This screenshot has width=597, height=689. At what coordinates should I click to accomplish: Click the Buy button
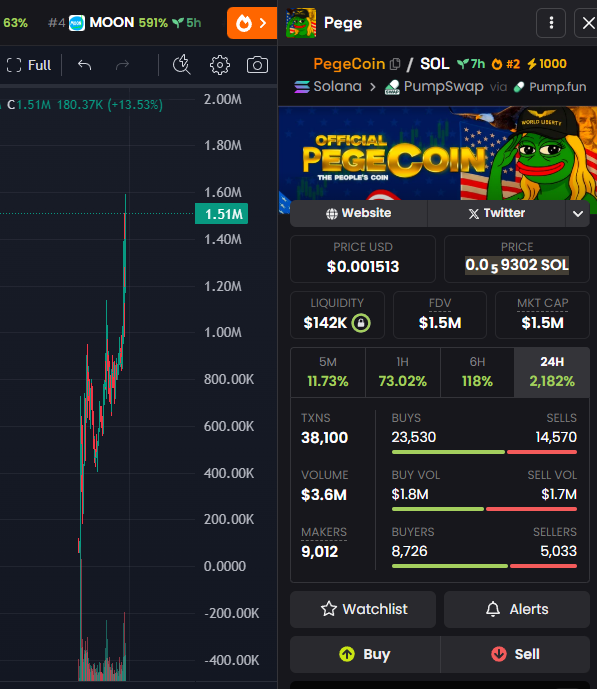365,654
